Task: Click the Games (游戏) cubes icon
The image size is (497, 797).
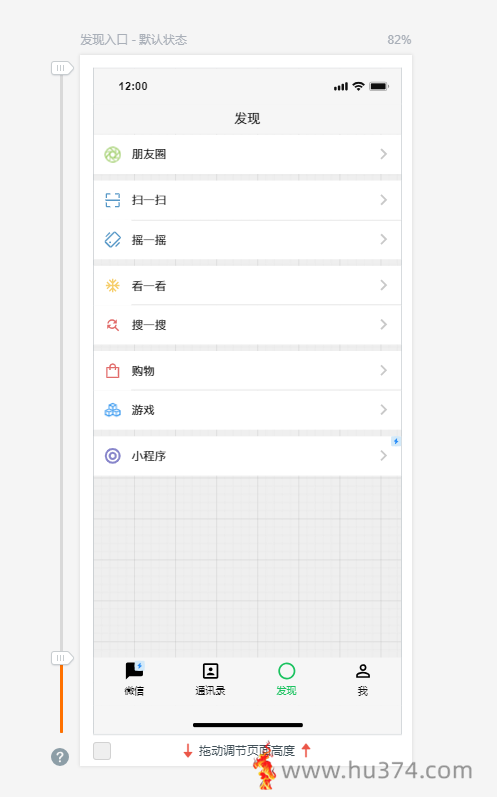Action: (112, 410)
